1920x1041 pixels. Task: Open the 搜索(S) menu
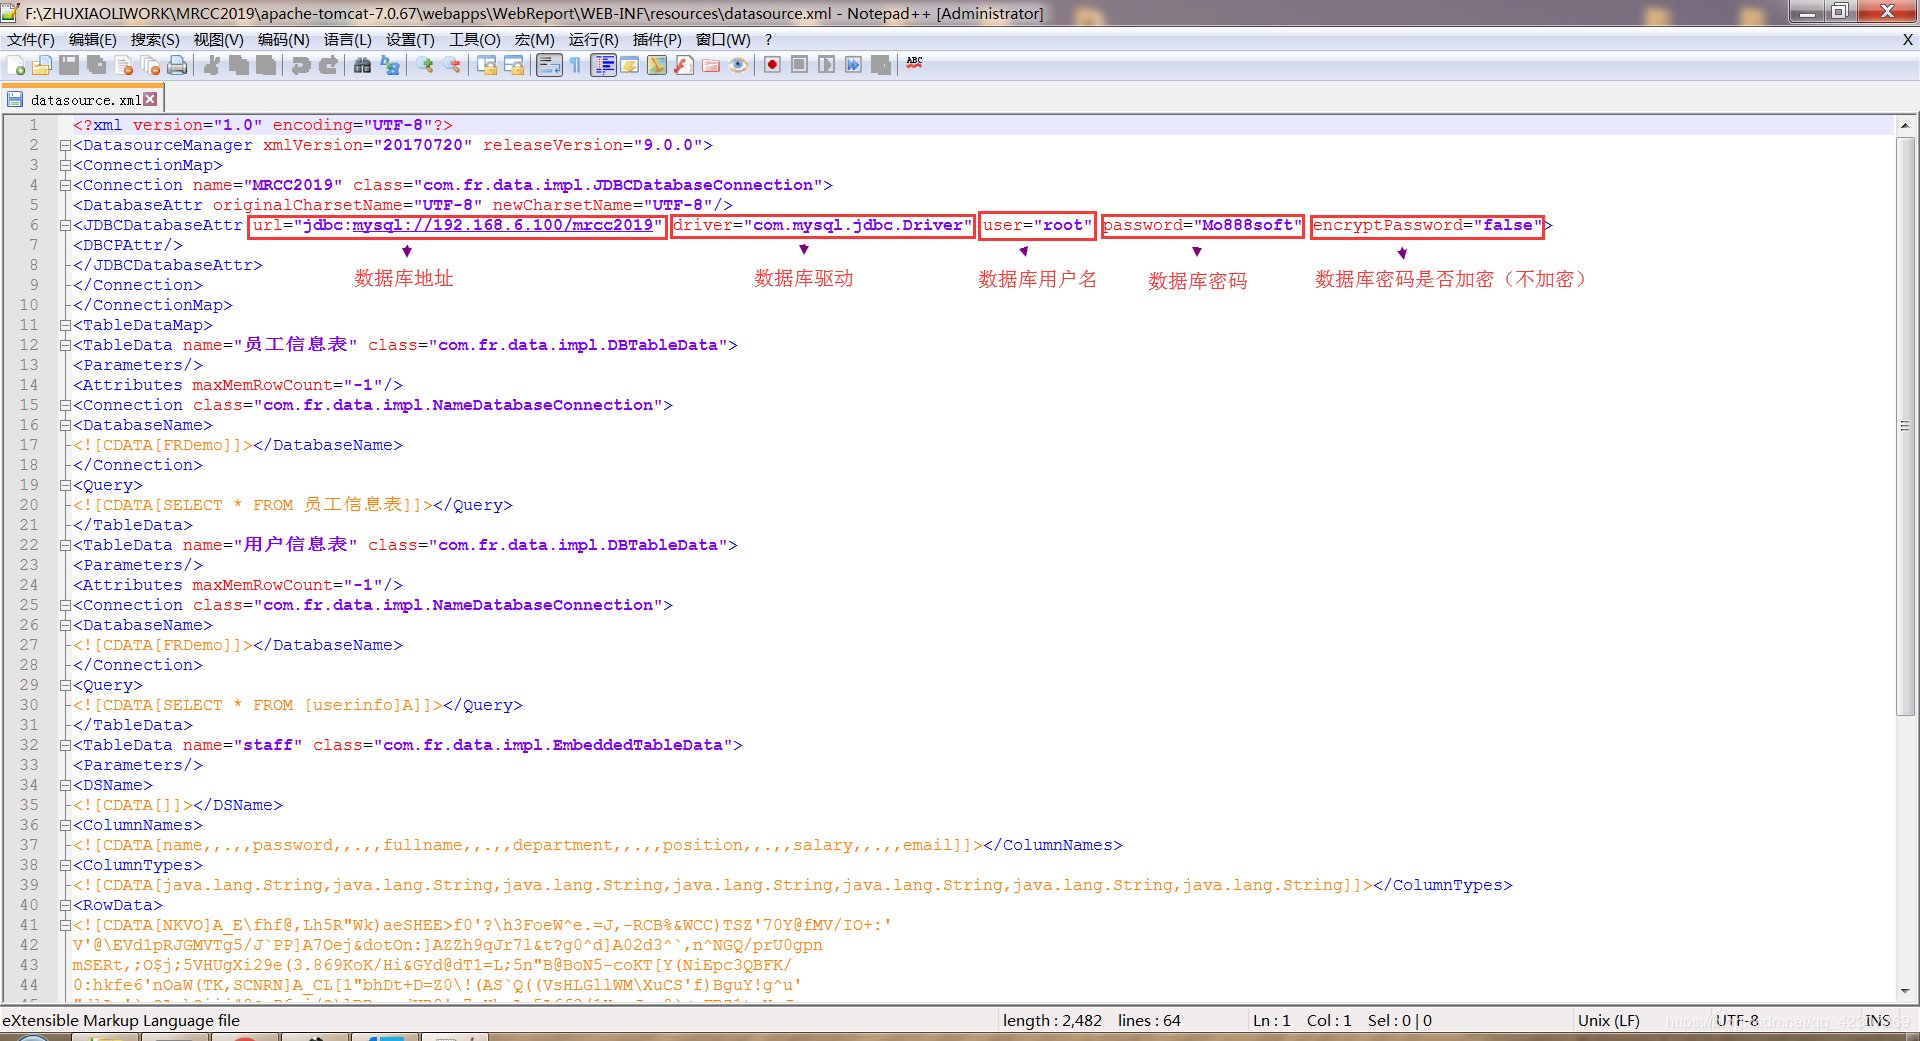pos(155,40)
